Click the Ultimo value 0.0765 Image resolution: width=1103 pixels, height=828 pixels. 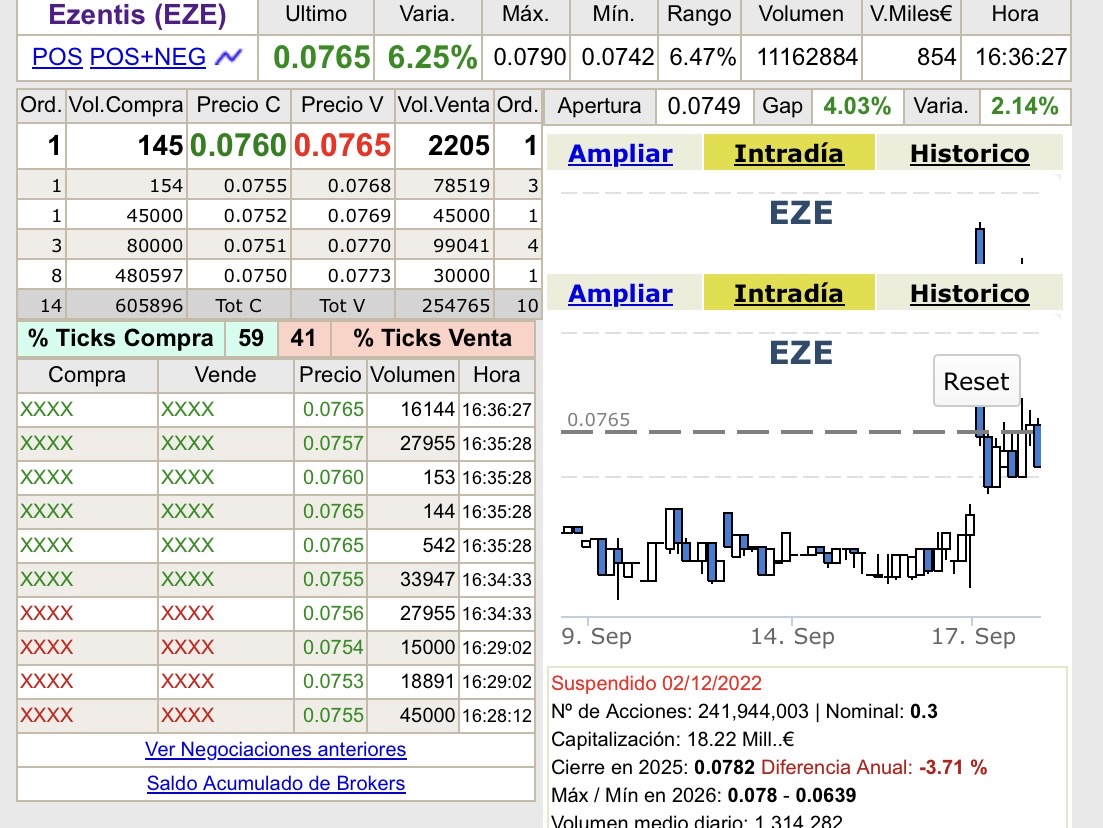tap(321, 57)
